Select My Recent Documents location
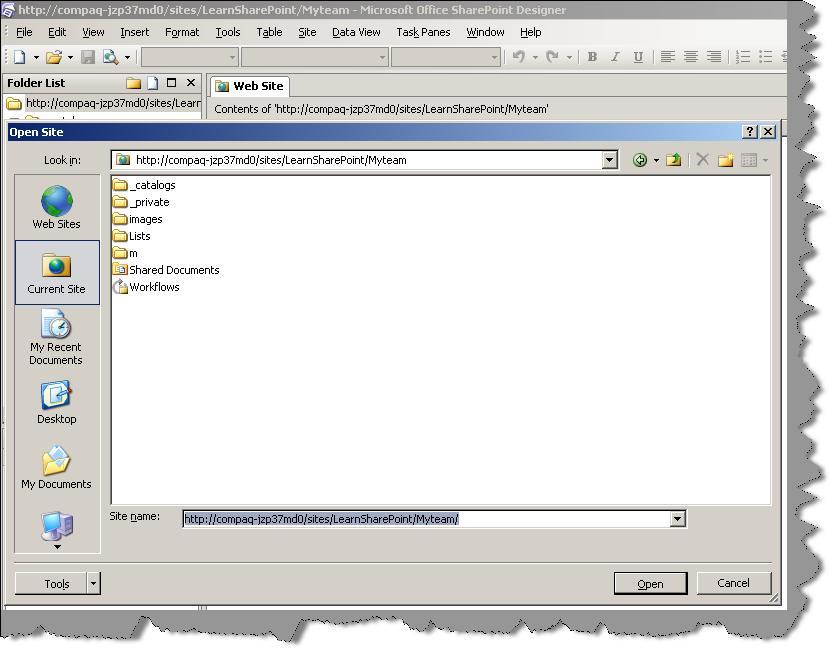Viewport: 830px width, 648px height. click(x=56, y=337)
